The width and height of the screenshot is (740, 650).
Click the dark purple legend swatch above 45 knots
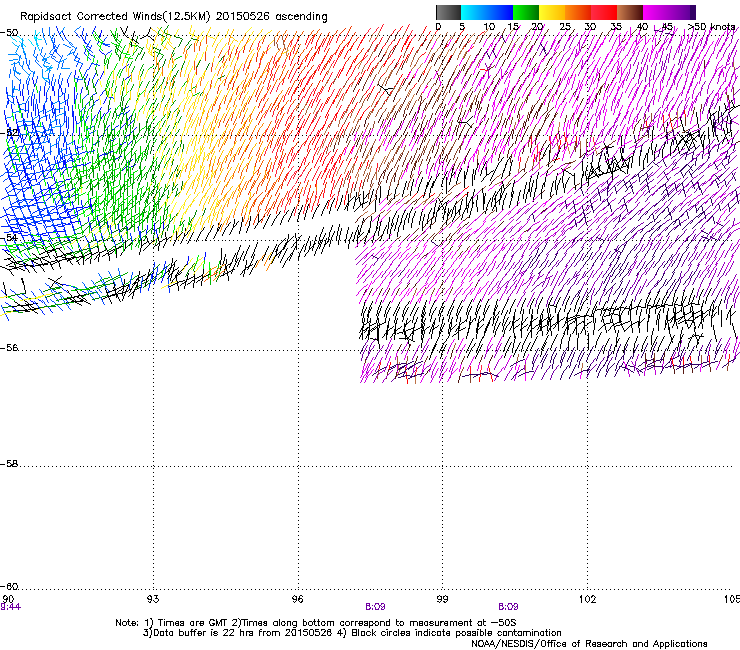pyautogui.click(x=682, y=12)
